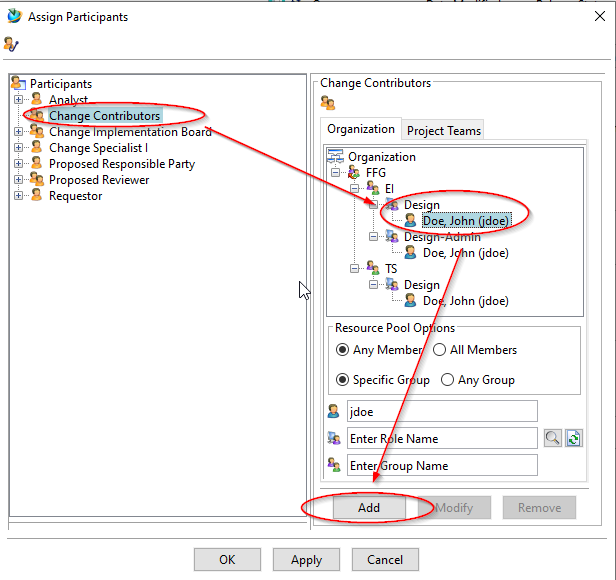Viewport: 616px width, 580px height.
Task: Collapse the TS organization node
Action: coord(356,269)
